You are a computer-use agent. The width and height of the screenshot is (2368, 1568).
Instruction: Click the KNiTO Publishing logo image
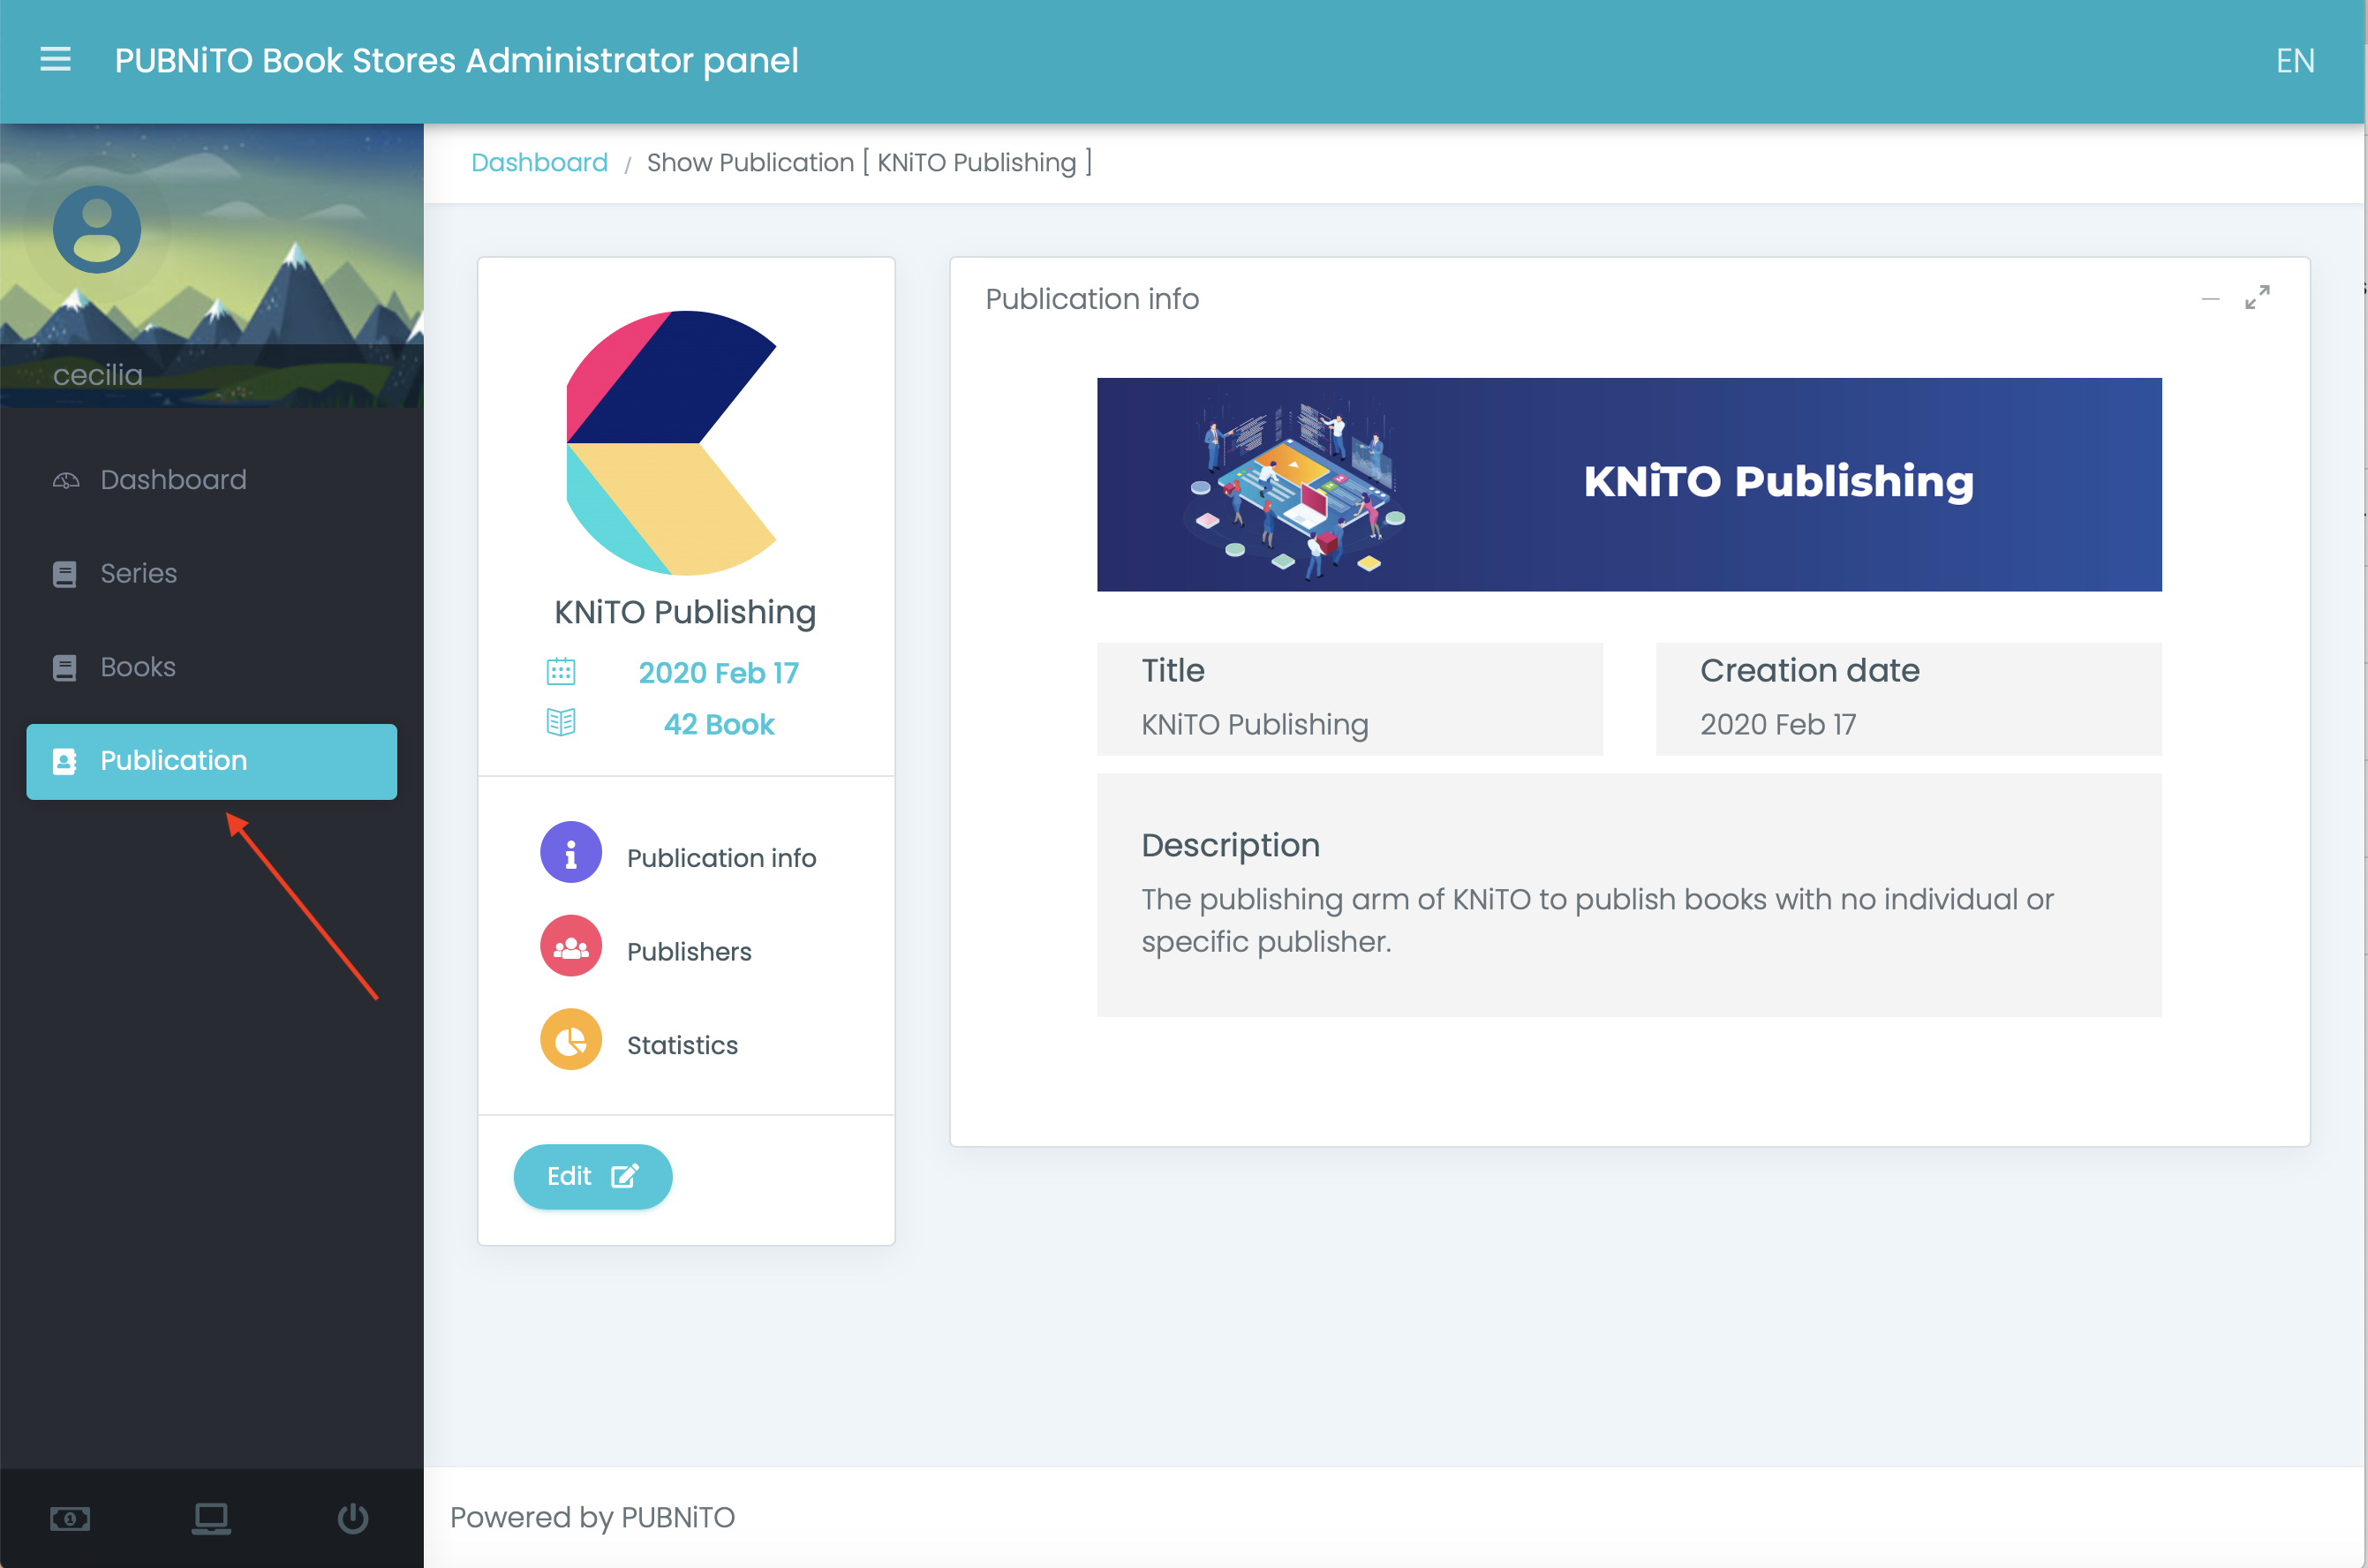click(671, 442)
